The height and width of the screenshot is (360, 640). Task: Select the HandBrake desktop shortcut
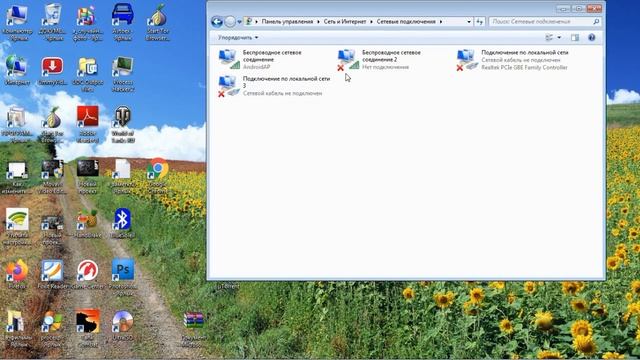pos(87,224)
